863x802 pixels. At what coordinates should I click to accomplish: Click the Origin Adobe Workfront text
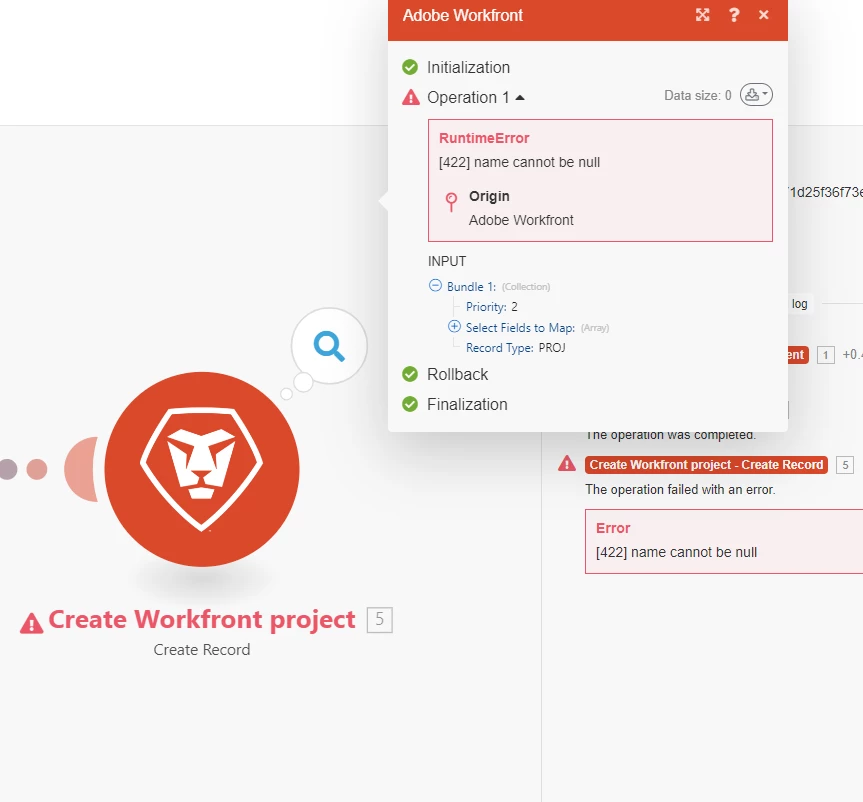point(521,220)
